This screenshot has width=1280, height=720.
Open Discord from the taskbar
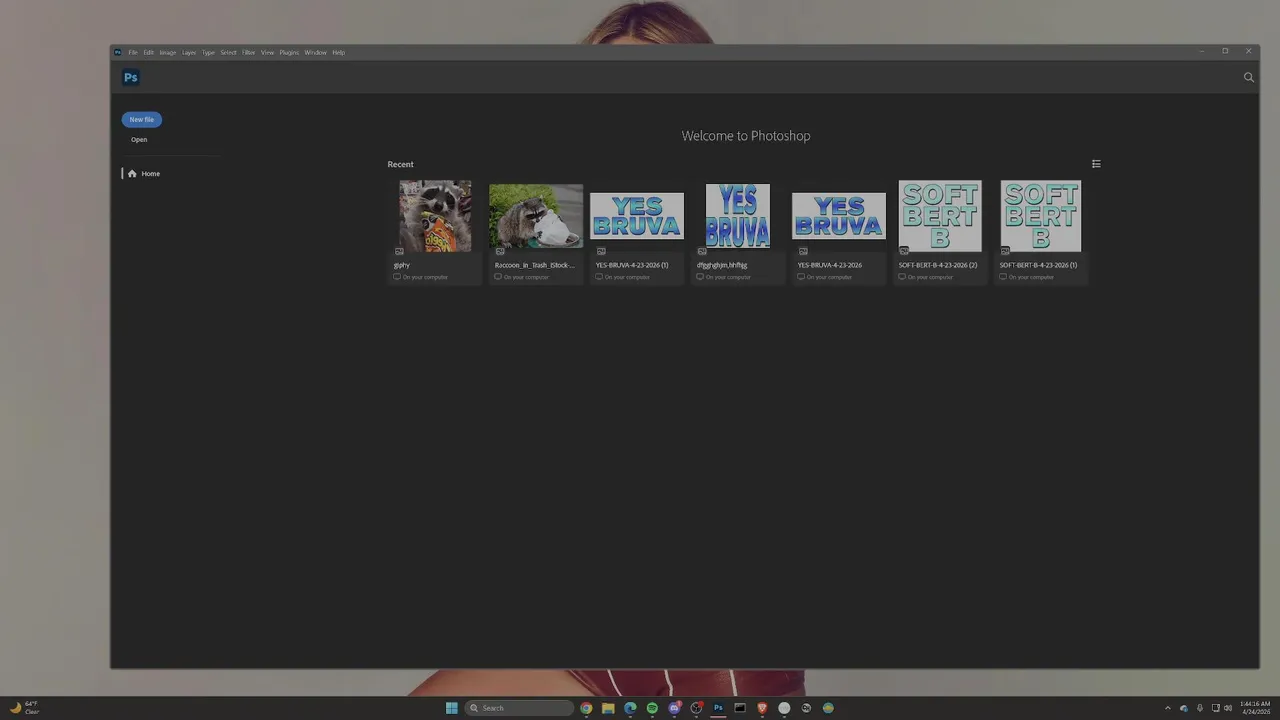pos(674,708)
